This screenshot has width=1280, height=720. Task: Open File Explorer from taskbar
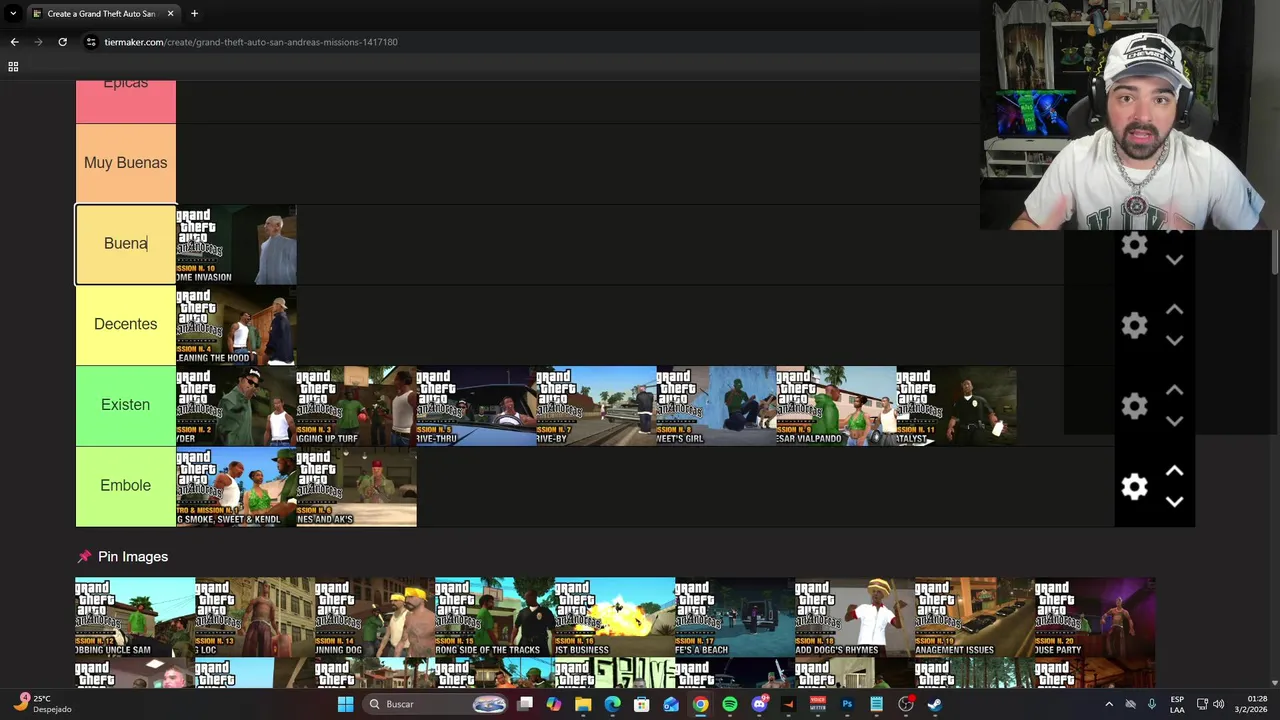(583, 704)
